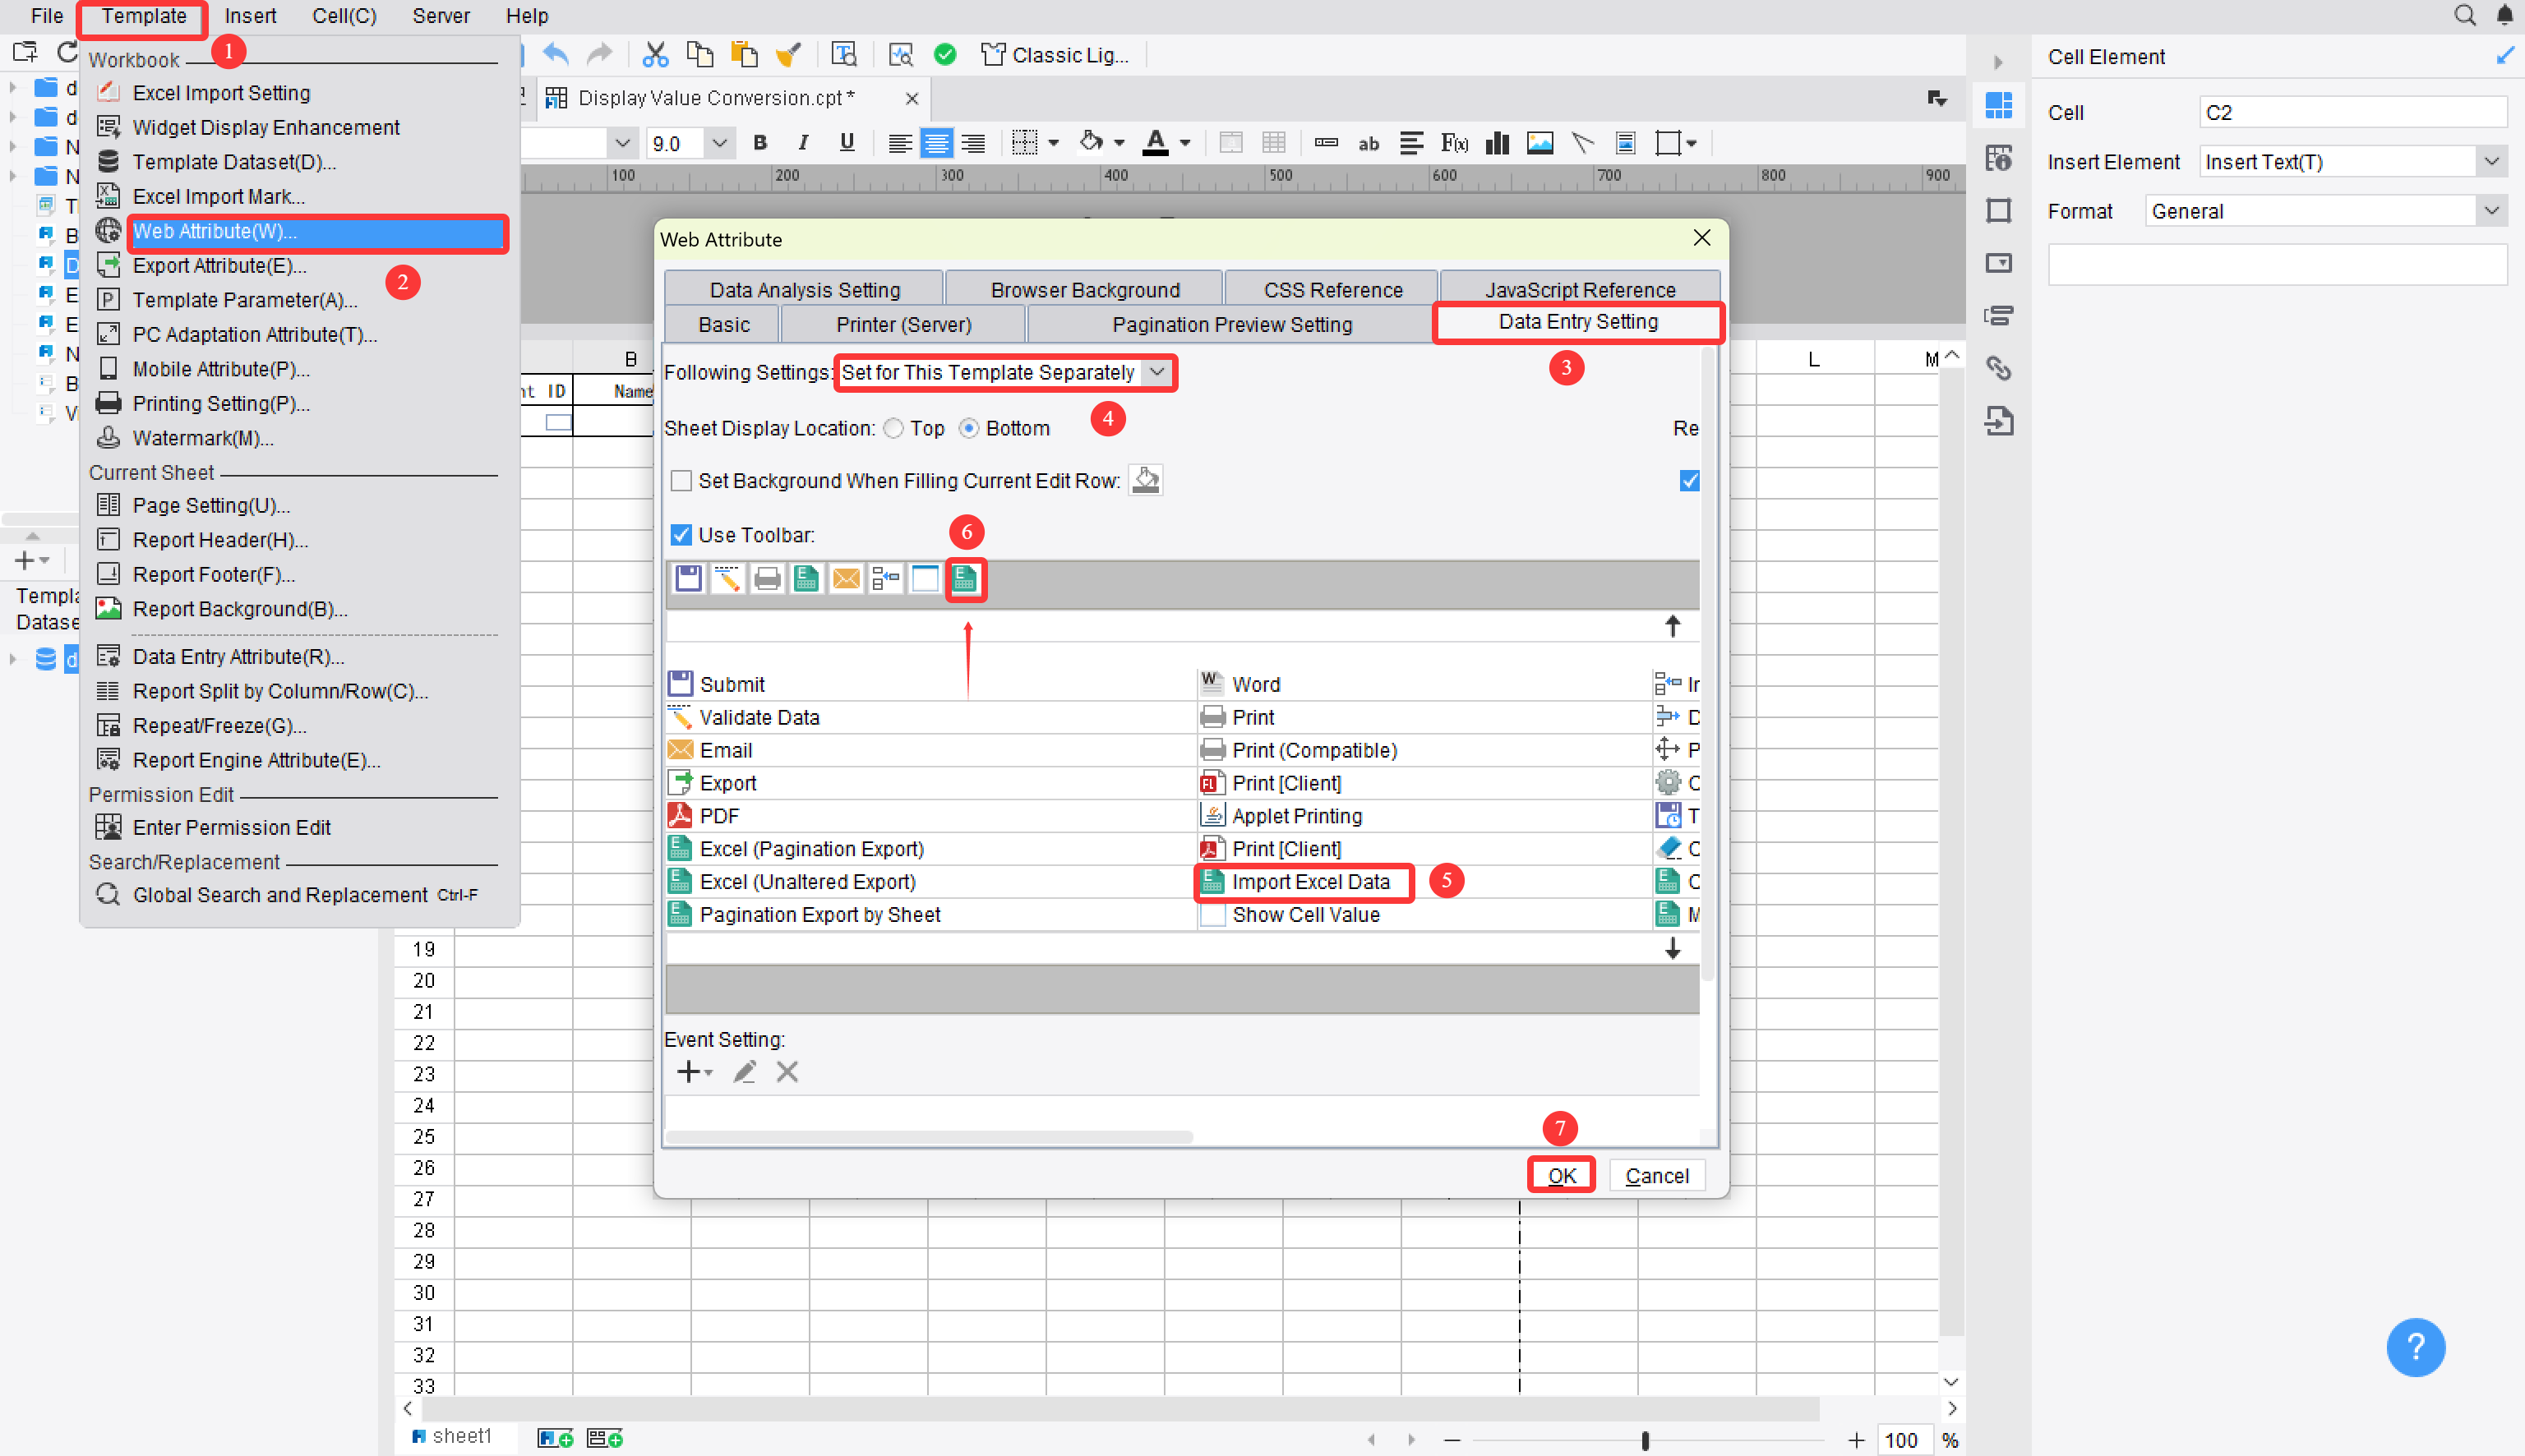Image resolution: width=2525 pixels, height=1456 pixels.
Task: Open the Template menu
Action: pyautogui.click(x=144, y=16)
